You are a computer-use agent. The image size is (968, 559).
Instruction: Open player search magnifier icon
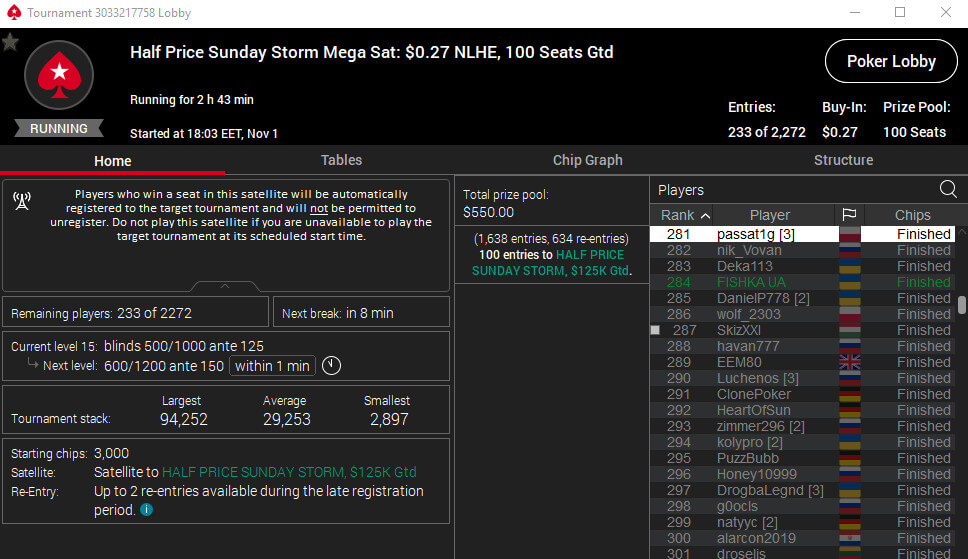948,189
